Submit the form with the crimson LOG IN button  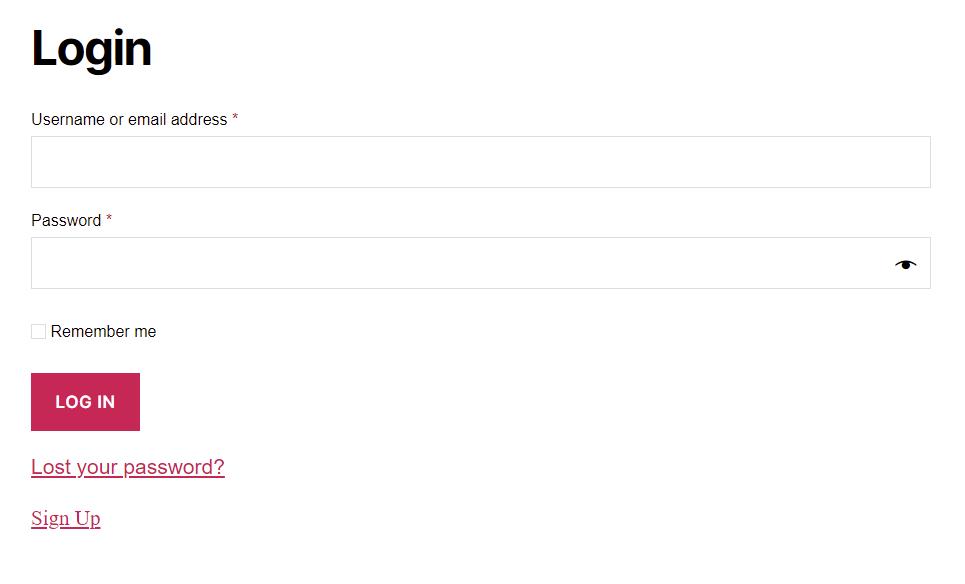point(86,402)
